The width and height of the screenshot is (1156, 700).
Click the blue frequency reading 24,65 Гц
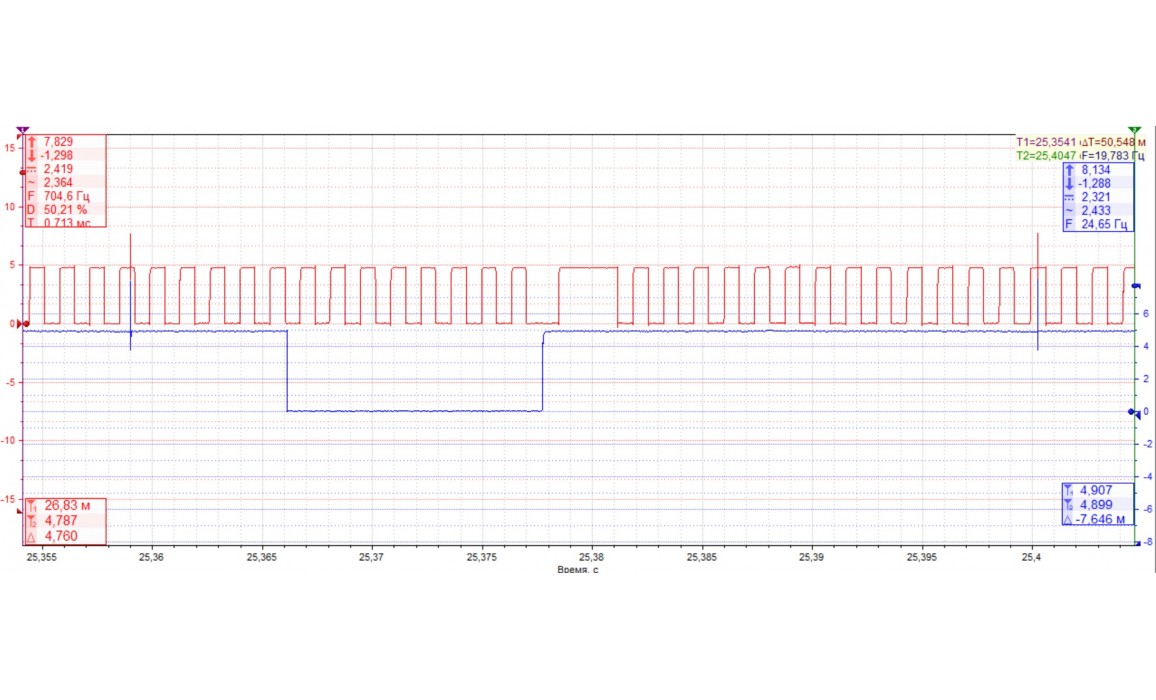point(1105,224)
